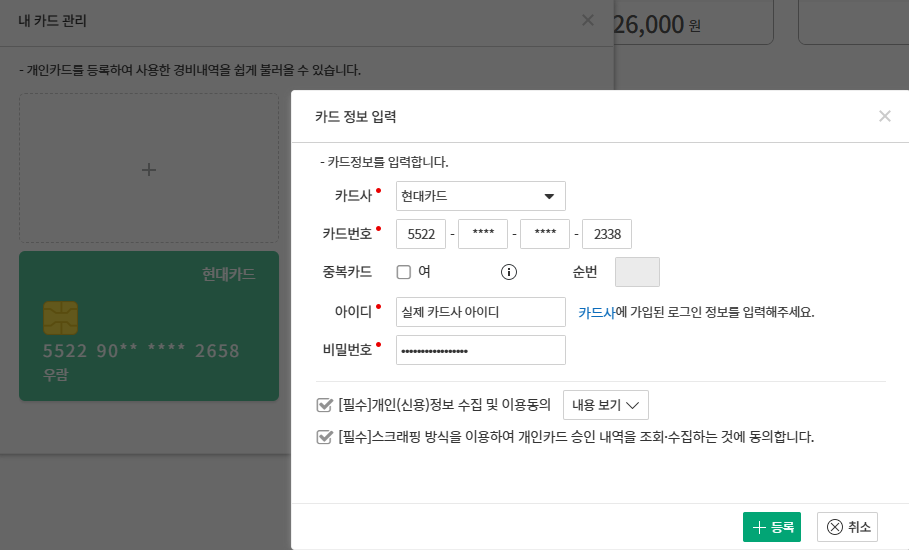Uncheck 개인(신용)정보 수집 및 이용동의 checkbox
Screen dimensions: 909x550
tap(324, 405)
